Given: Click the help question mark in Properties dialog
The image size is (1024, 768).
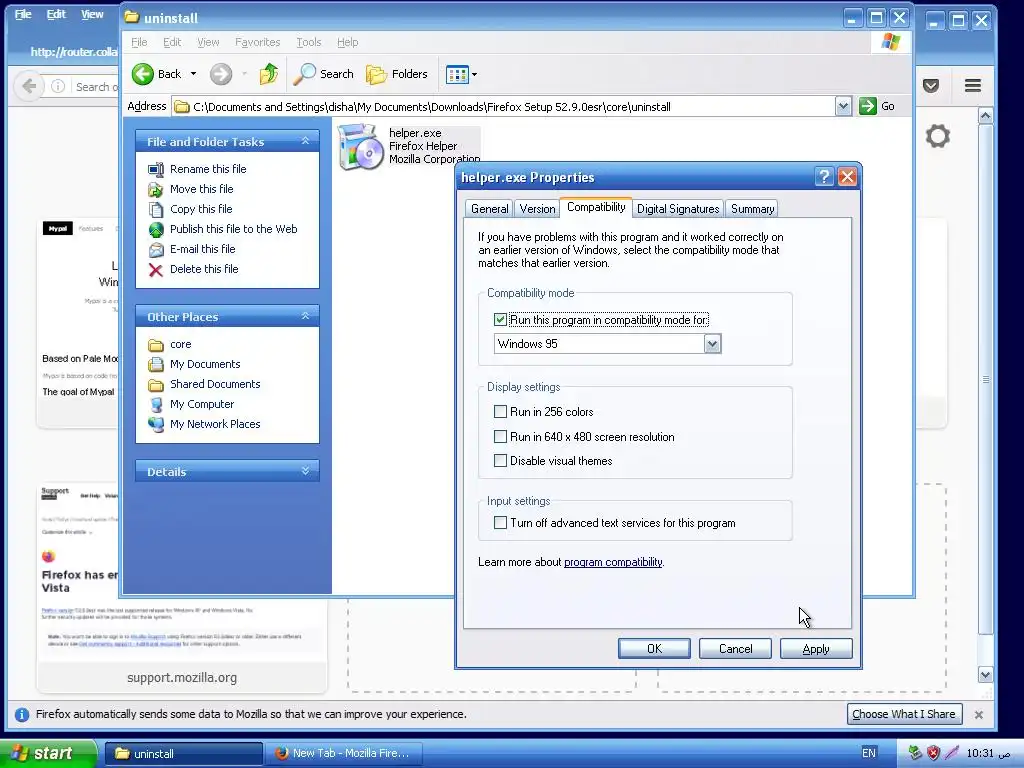Looking at the screenshot, I should click(x=824, y=177).
